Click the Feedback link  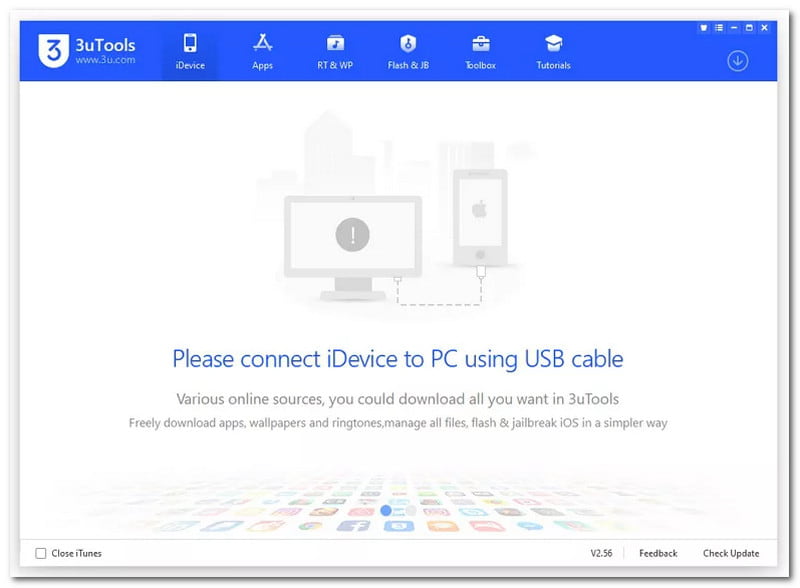pyautogui.click(x=658, y=553)
